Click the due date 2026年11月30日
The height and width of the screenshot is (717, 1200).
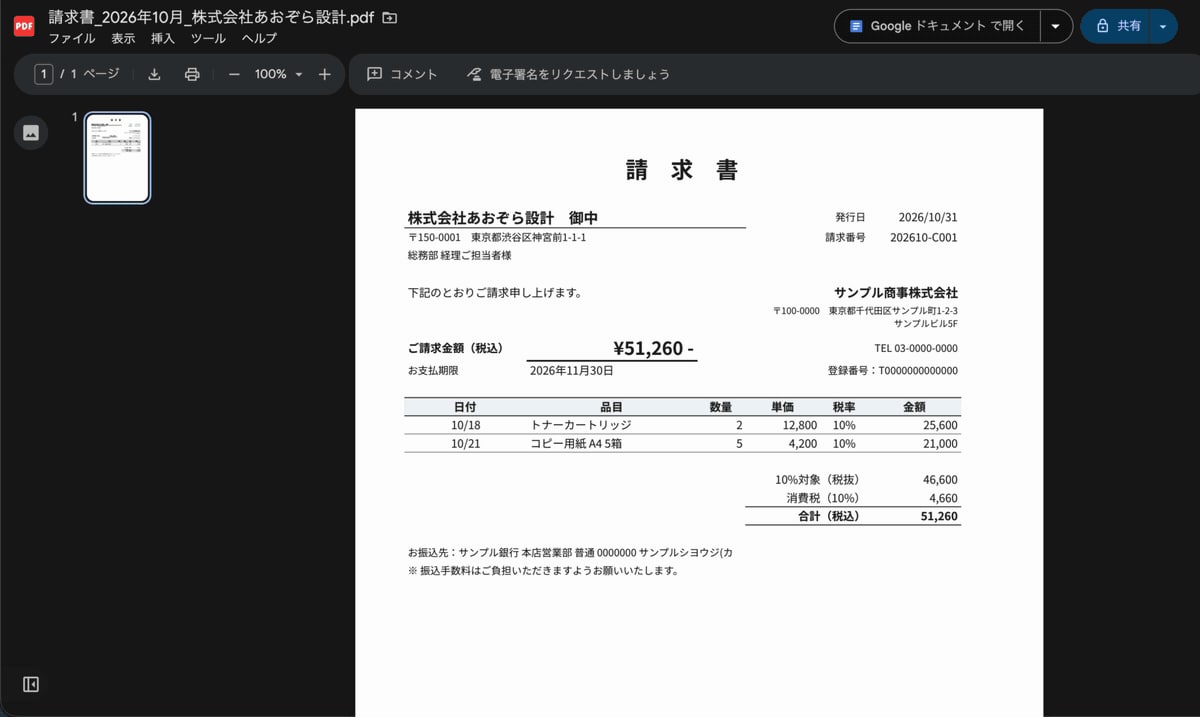coord(571,370)
